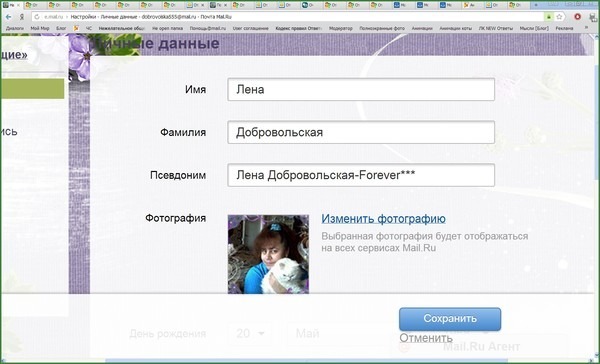This screenshot has width=600, height=364.
Task: Open the Мысли [Блог] bookmark
Action: (534, 28)
